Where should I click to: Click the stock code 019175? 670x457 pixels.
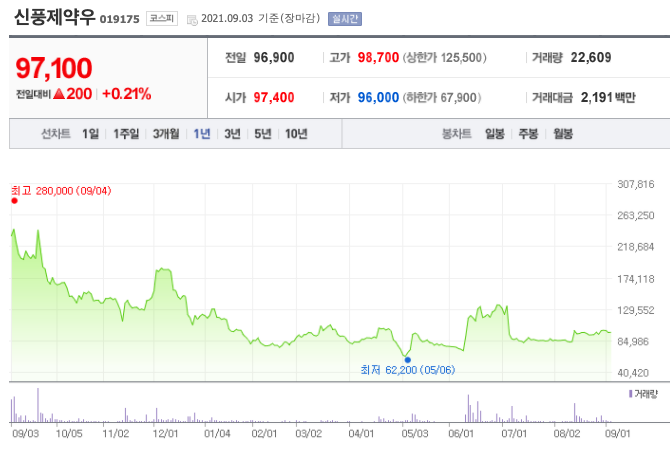point(120,20)
